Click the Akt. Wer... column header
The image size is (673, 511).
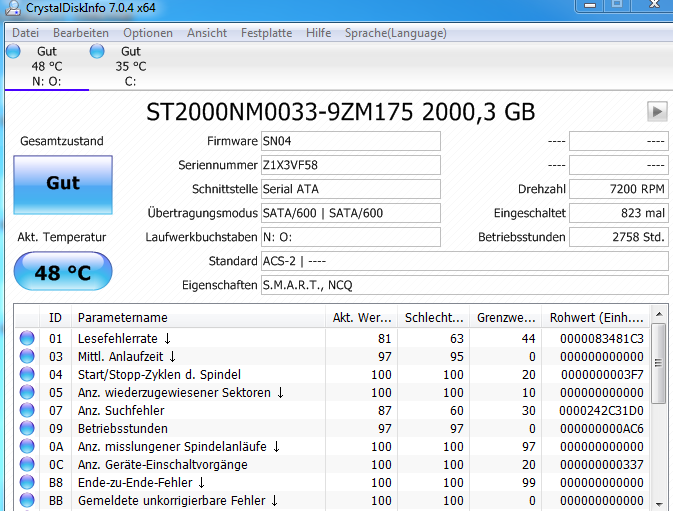pyautogui.click(x=362, y=317)
